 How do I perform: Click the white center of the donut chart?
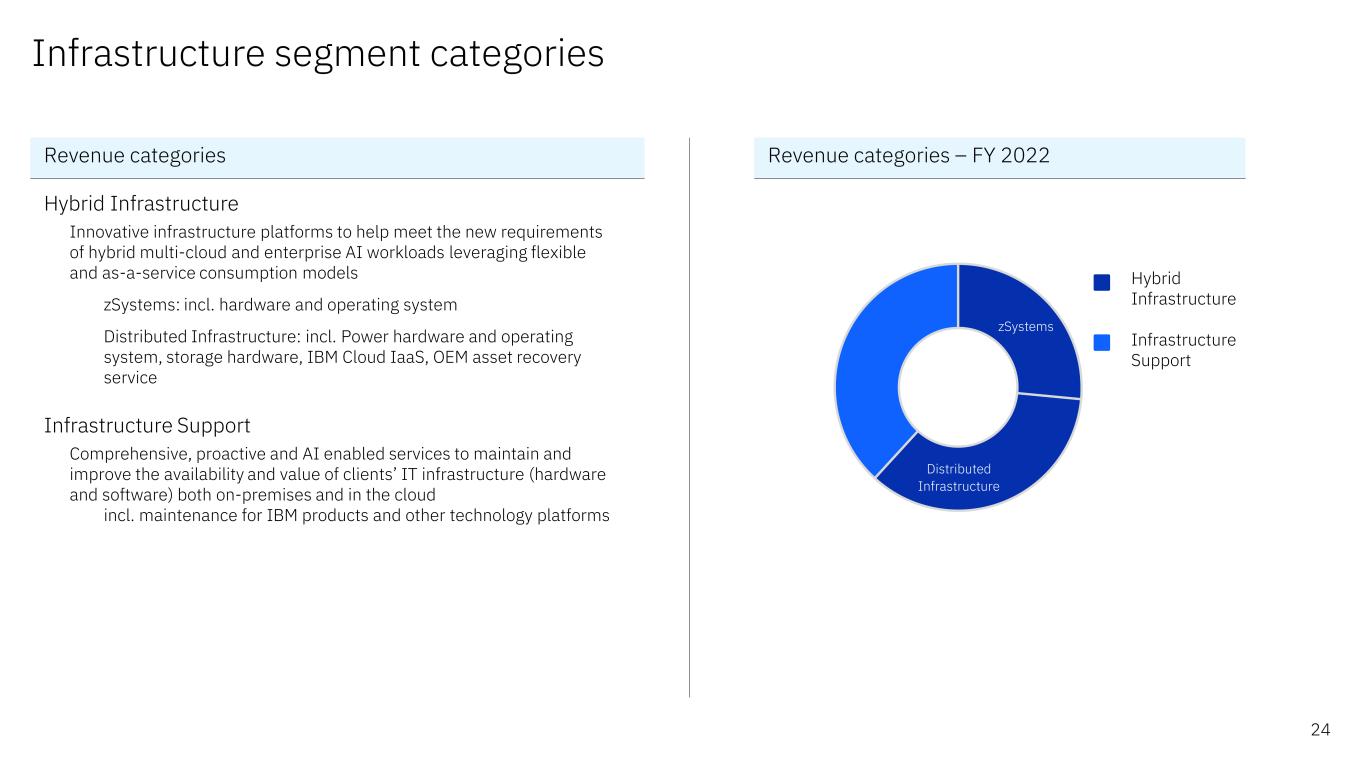958,388
